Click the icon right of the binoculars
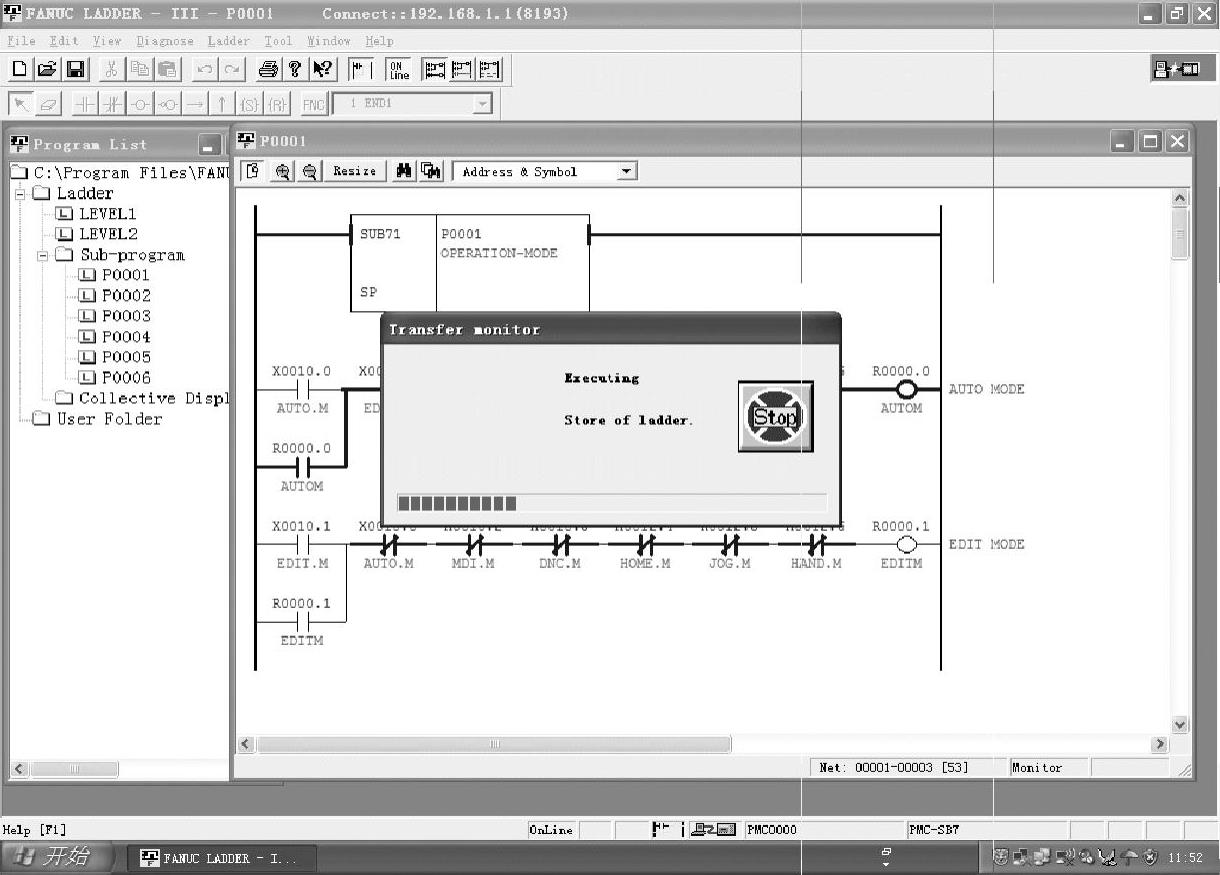The height and width of the screenshot is (875, 1220). [431, 171]
